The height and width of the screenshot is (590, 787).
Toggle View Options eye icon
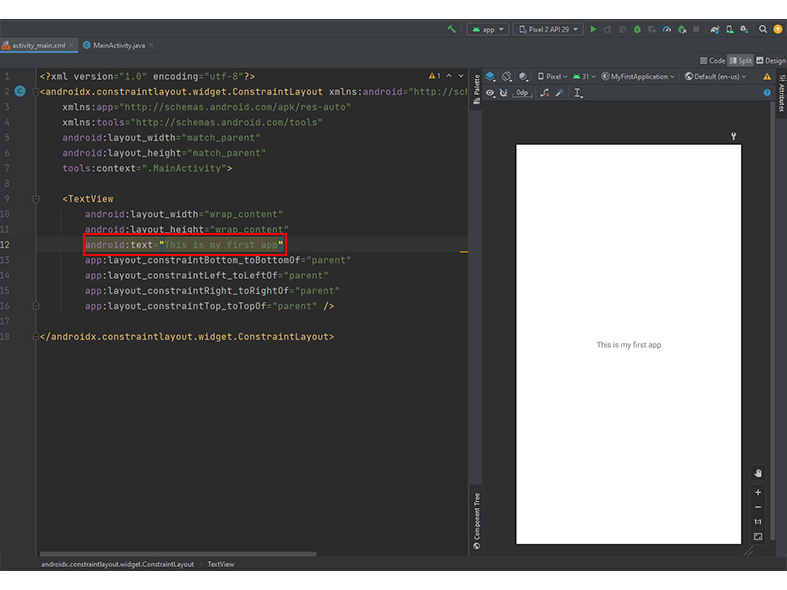[490, 93]
